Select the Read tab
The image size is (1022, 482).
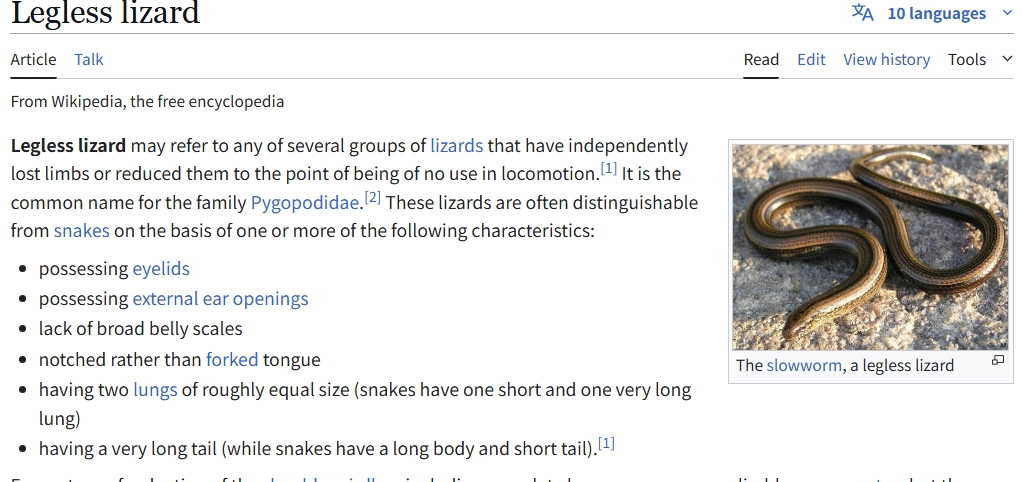(761, 59)
